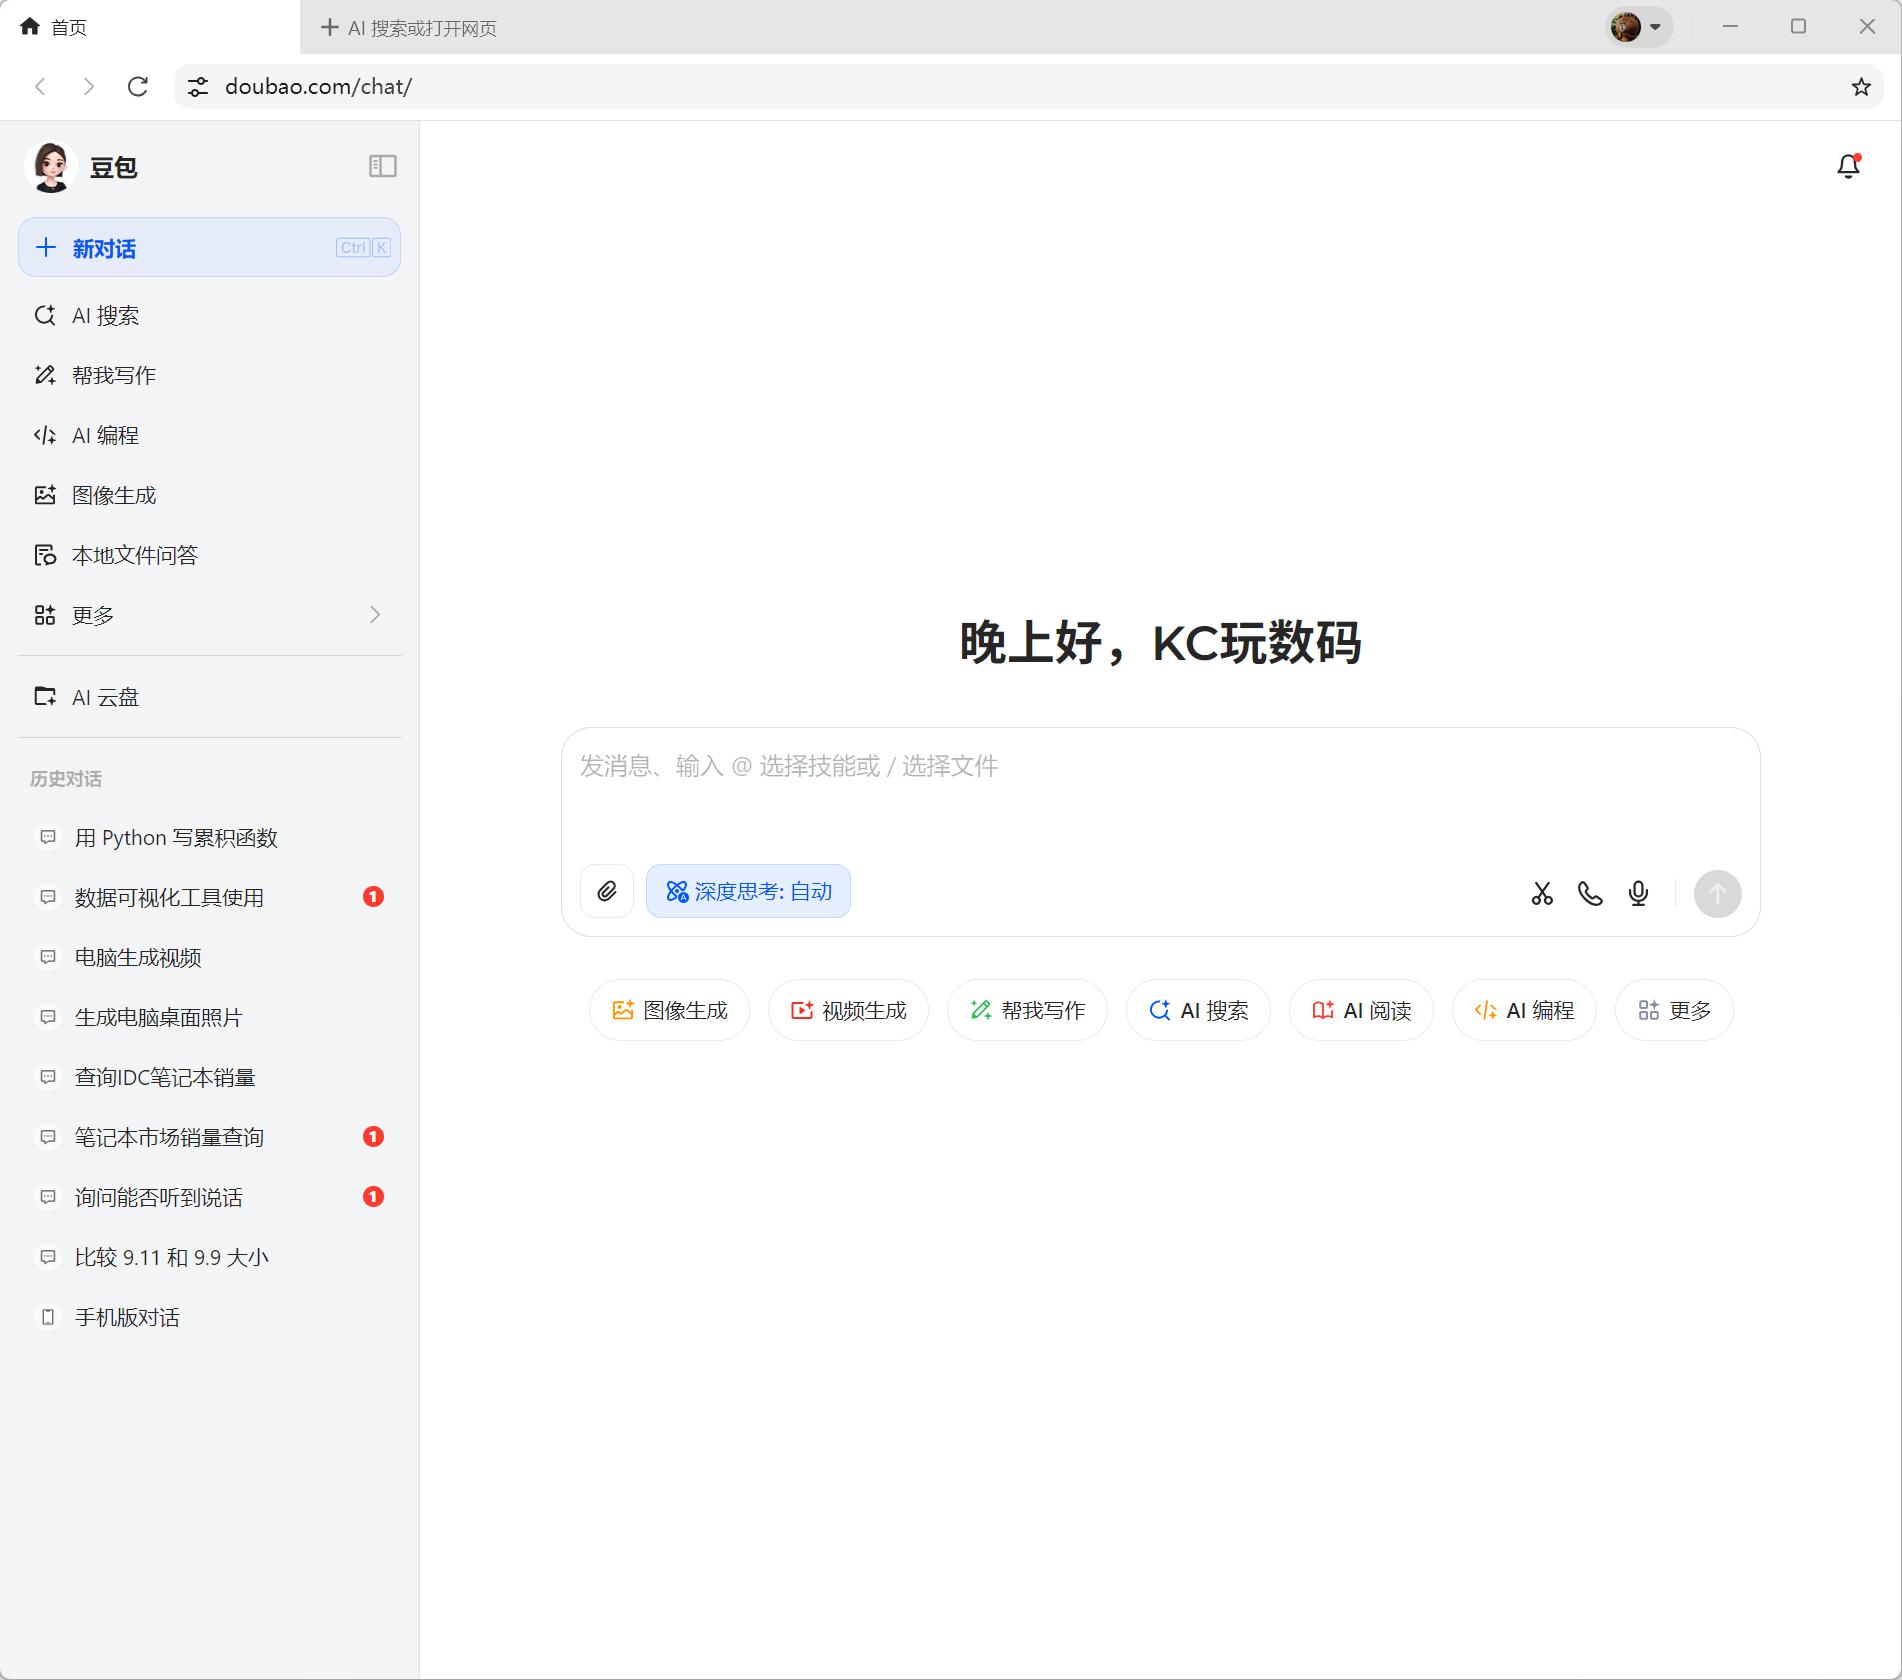The width and height of the screenshot is (1902, 1680).
Task: Toggle 深度思考: 自动 mode
Action: 748,891
